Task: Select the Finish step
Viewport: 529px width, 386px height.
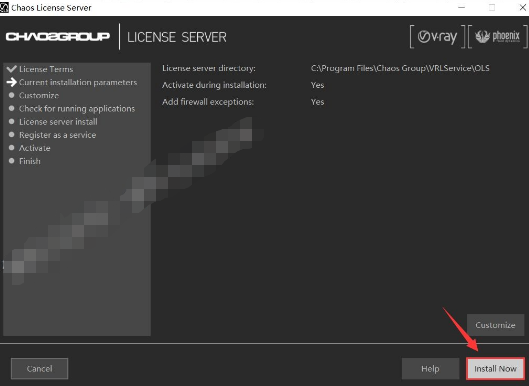Action: coord(30,161)
